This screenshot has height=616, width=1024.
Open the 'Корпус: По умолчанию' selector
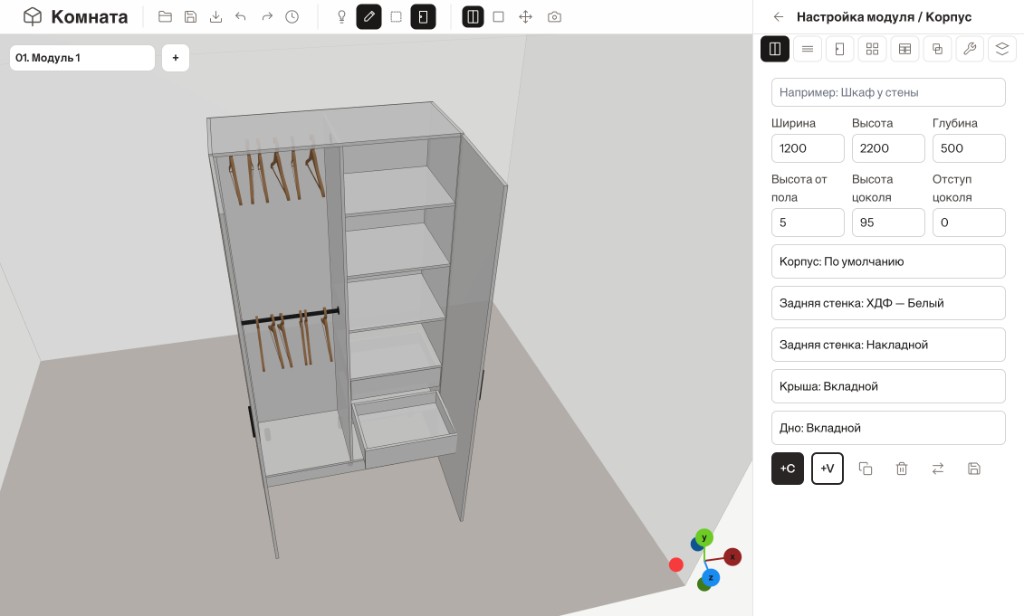click(888, 261)
